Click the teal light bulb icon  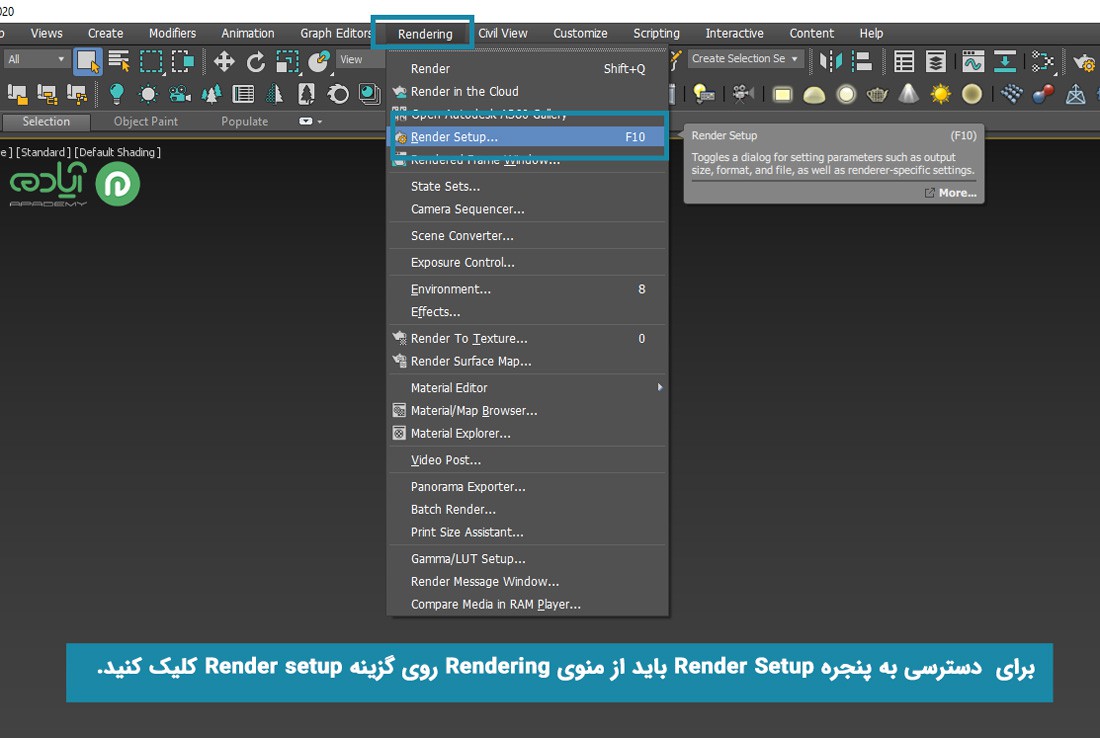click(116, 93)
